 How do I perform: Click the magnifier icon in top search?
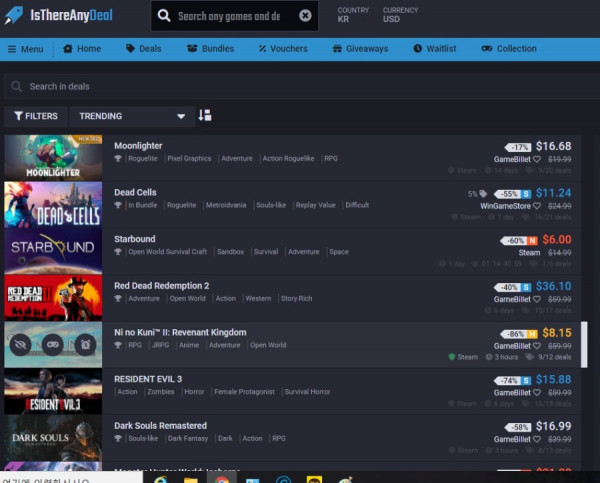pyautogui.click(x=164, y=16)
